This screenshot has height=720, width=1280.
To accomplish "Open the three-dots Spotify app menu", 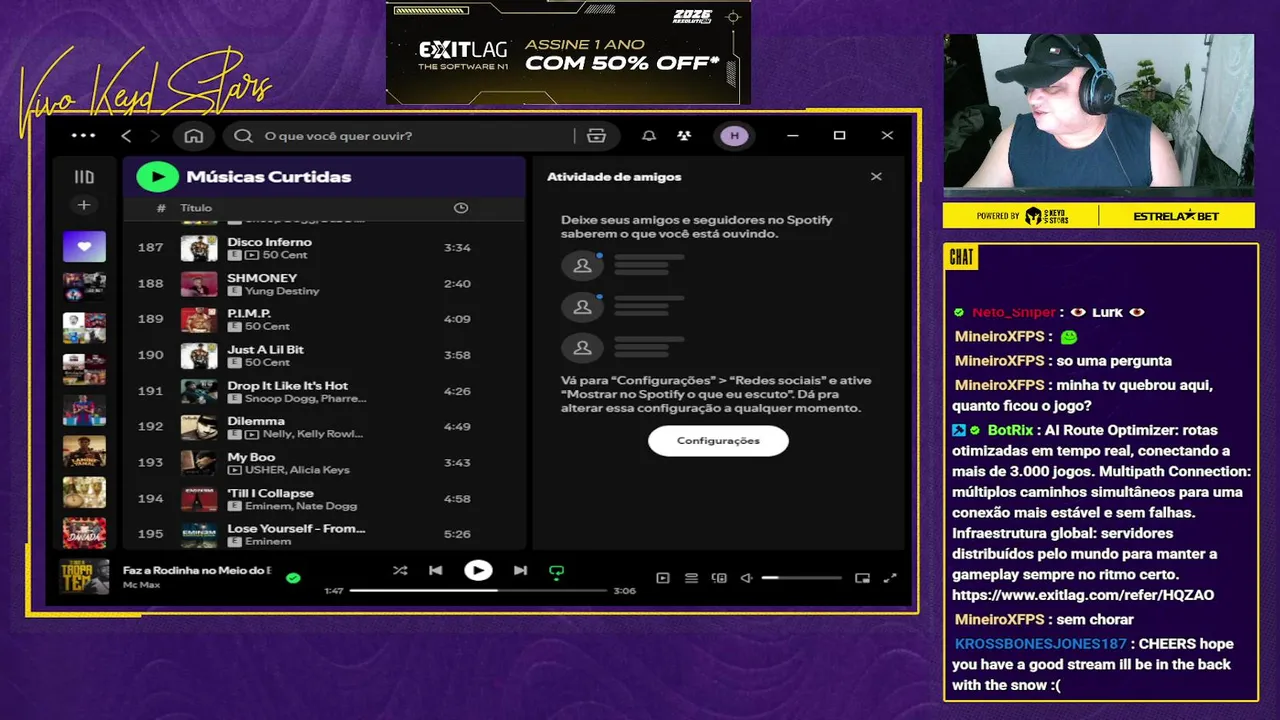I will [x=84, y=136].
